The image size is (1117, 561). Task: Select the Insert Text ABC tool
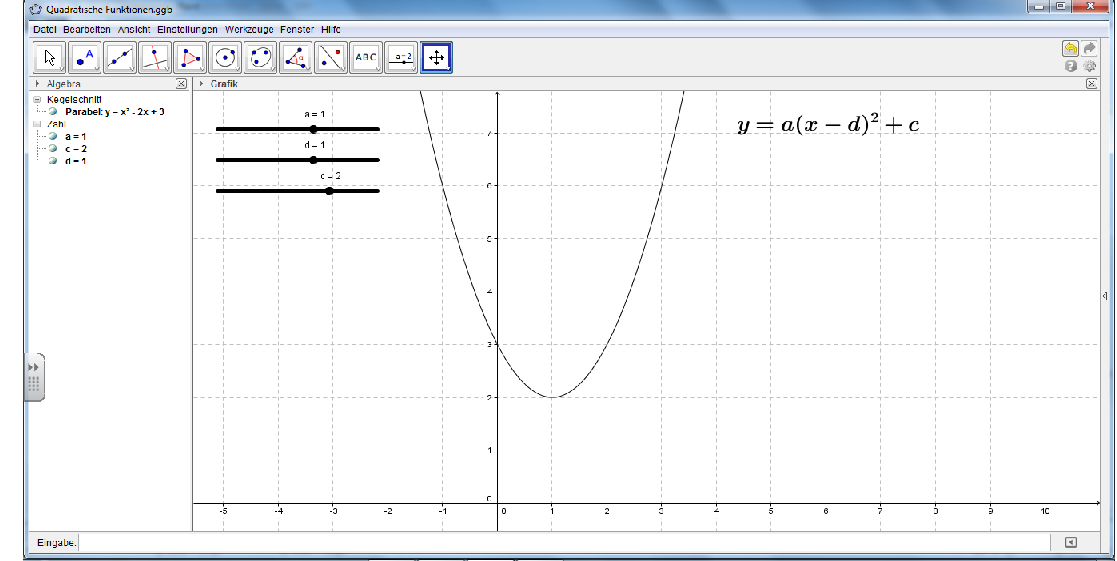[366, 58]
